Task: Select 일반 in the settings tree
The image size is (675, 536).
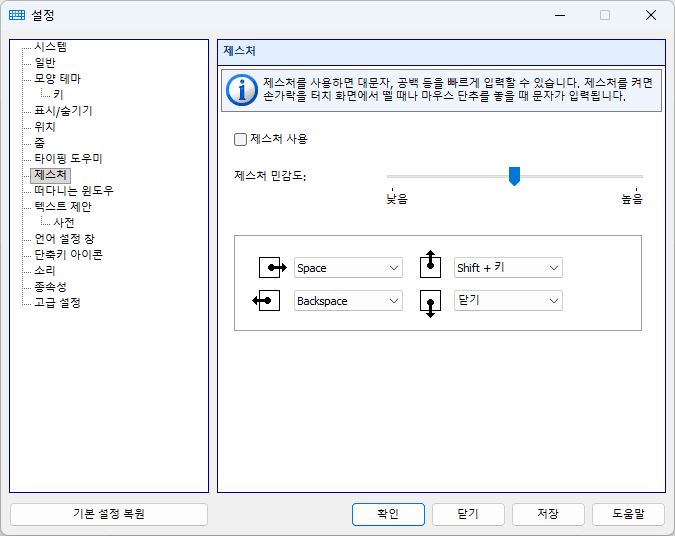Action: 45,63
